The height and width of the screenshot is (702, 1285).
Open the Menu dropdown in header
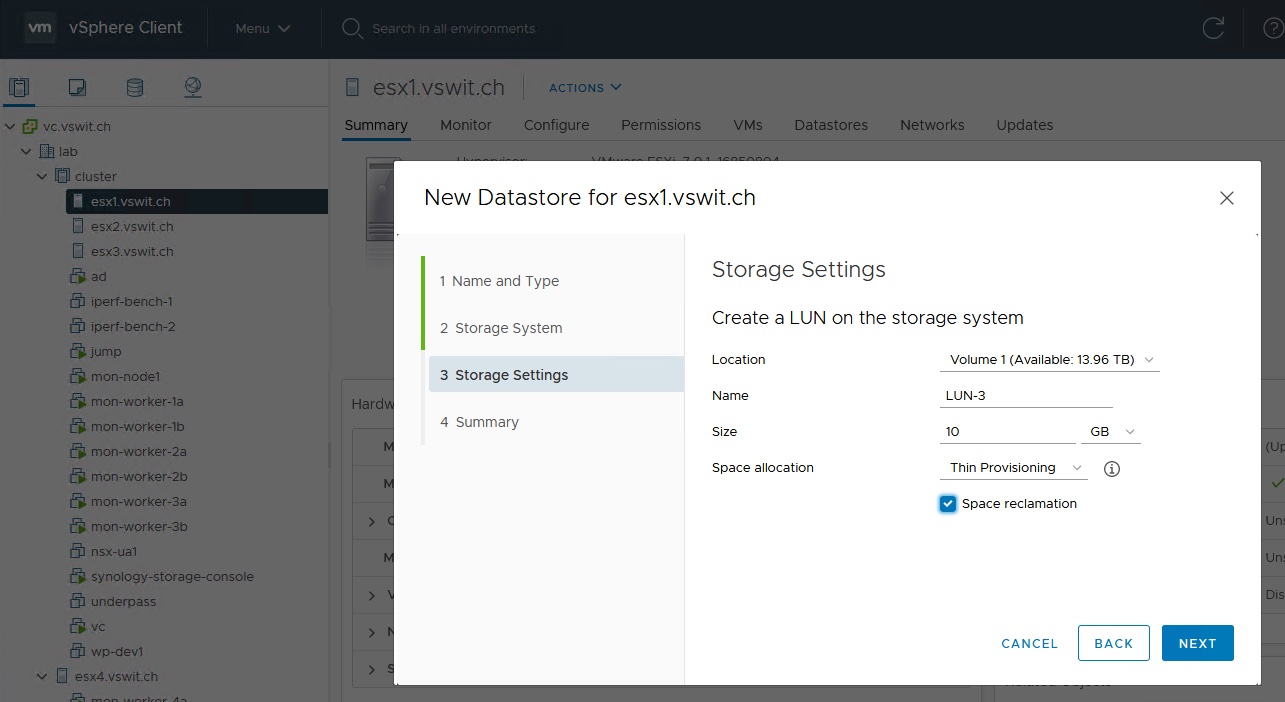262,28
